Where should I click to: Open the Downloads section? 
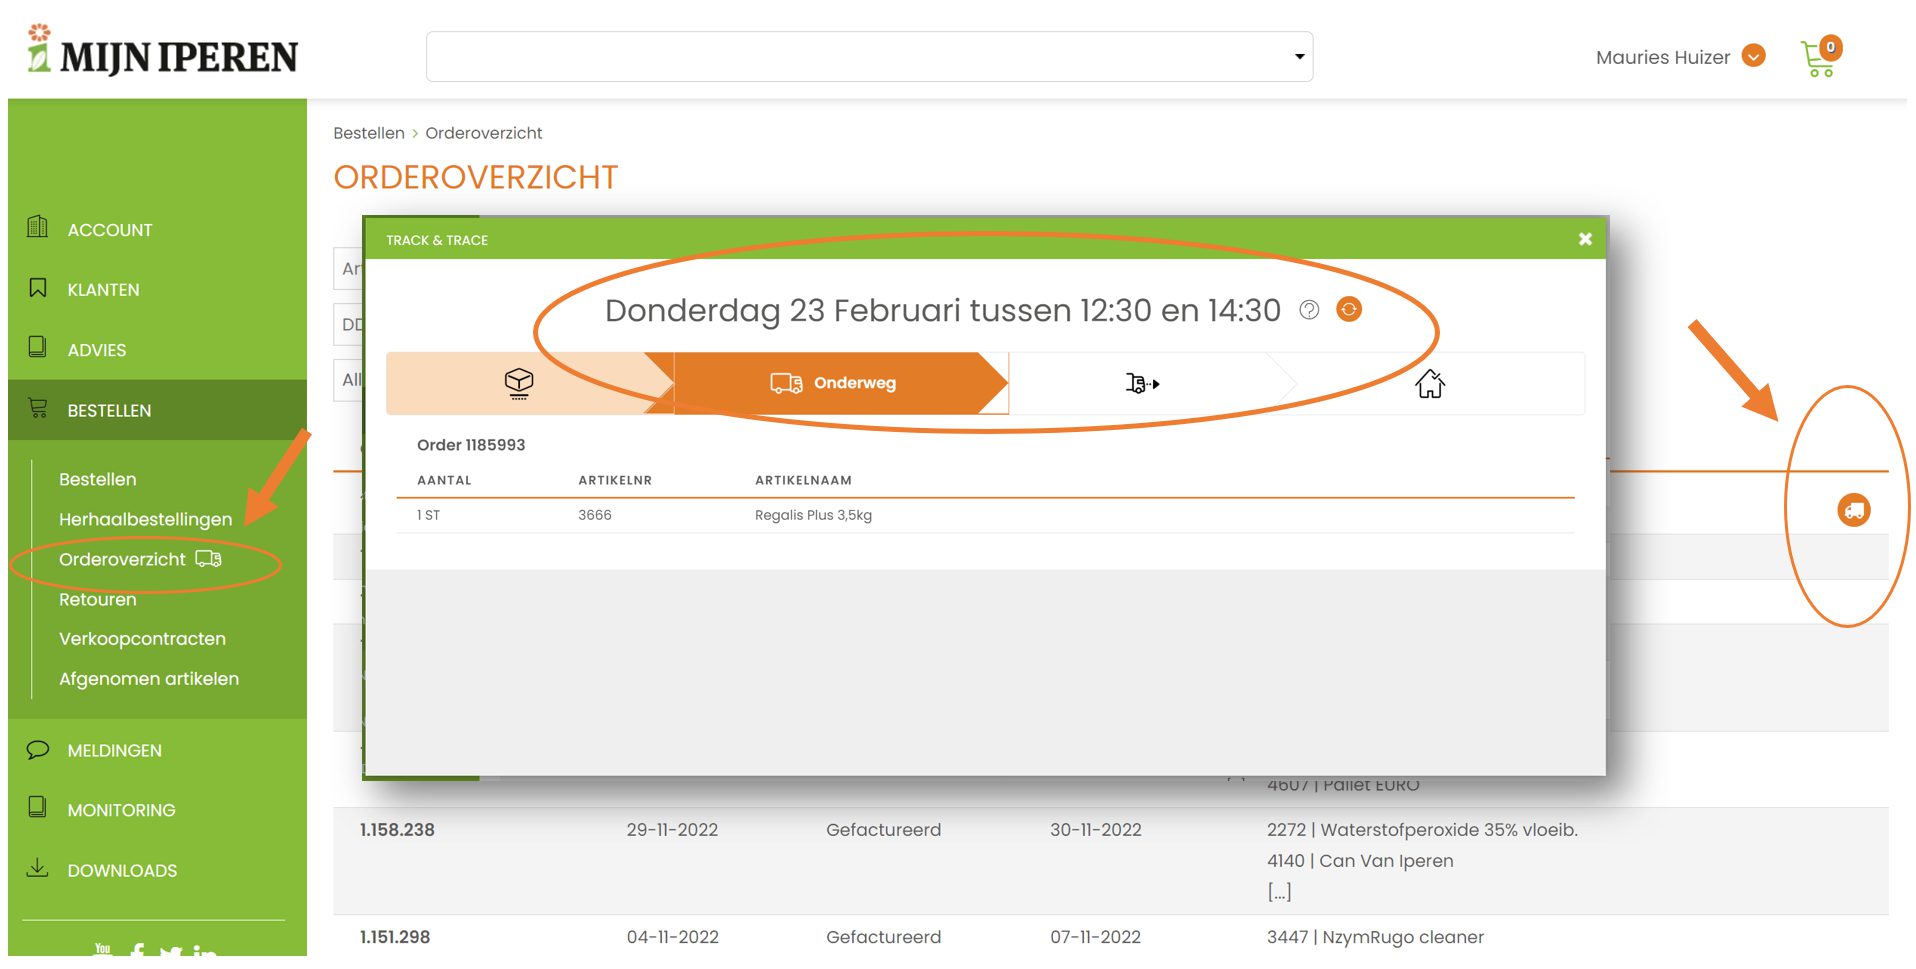tap(121, 871)
